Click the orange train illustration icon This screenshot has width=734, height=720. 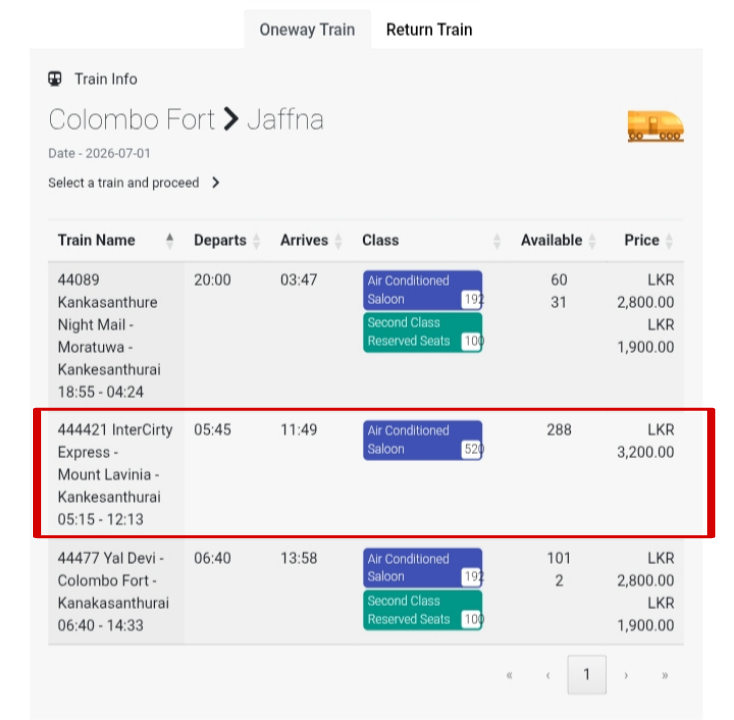[x=655, y=126]
